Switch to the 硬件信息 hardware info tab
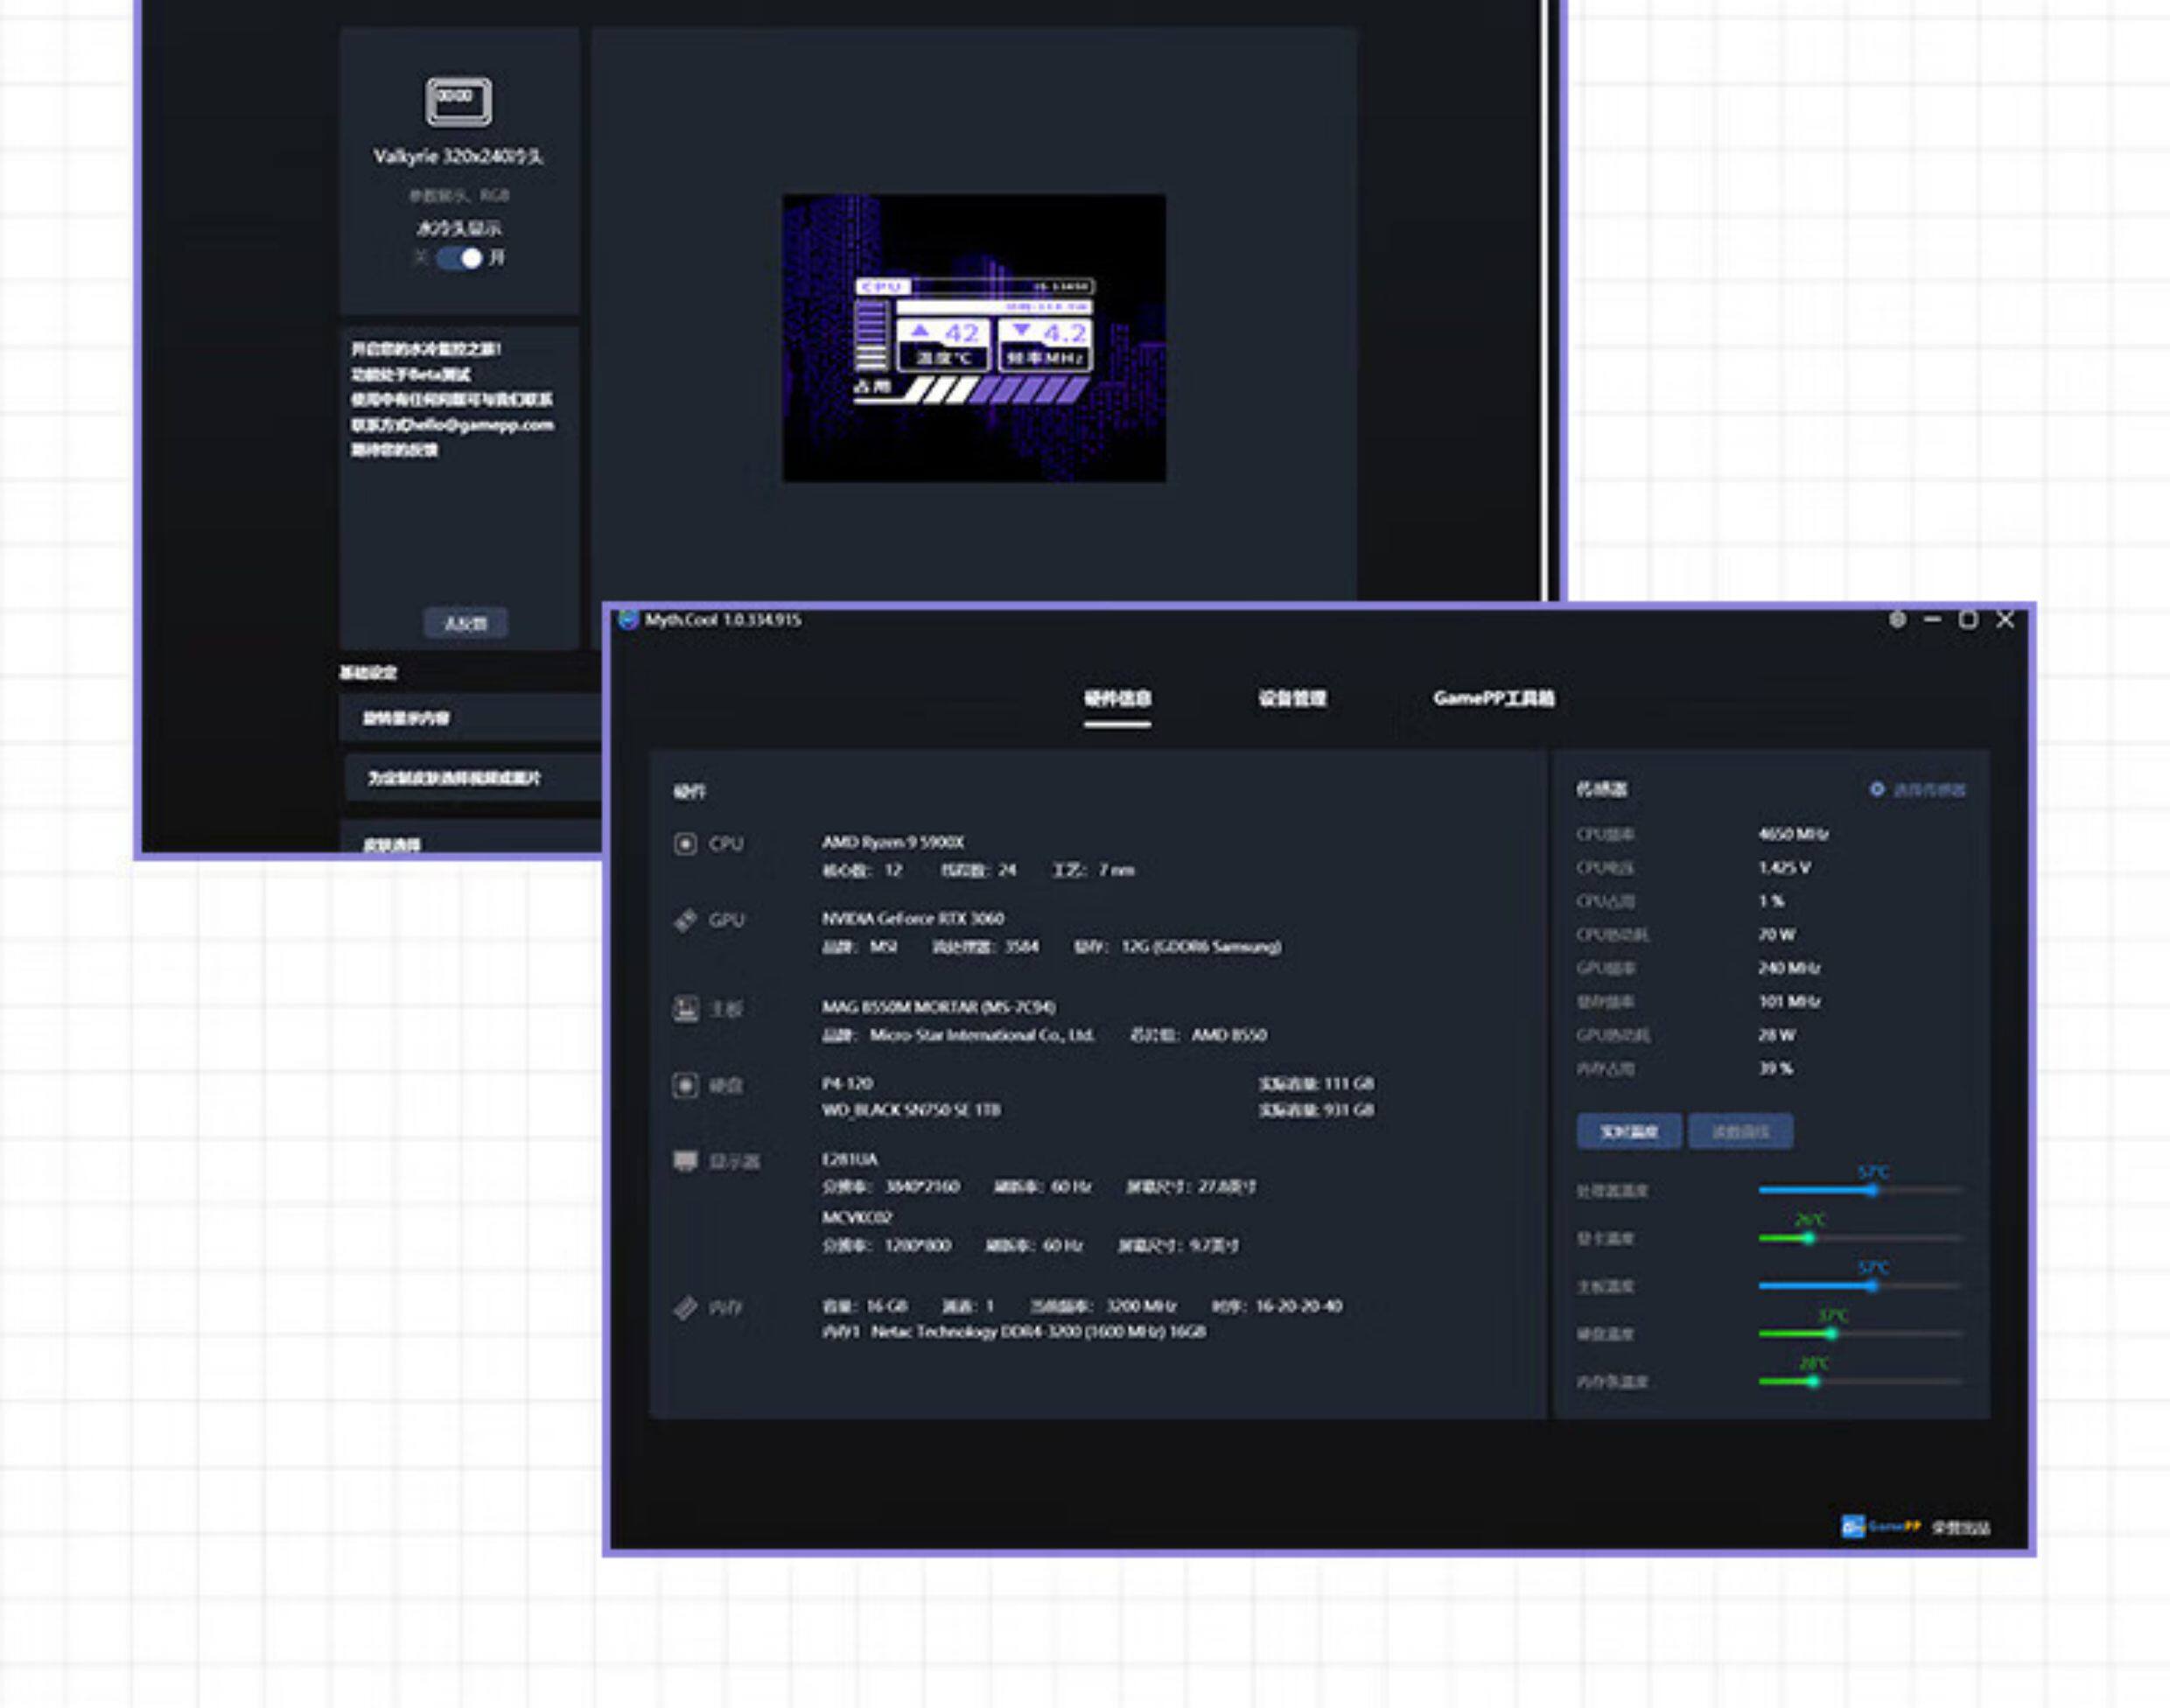 pos(1117,698)
